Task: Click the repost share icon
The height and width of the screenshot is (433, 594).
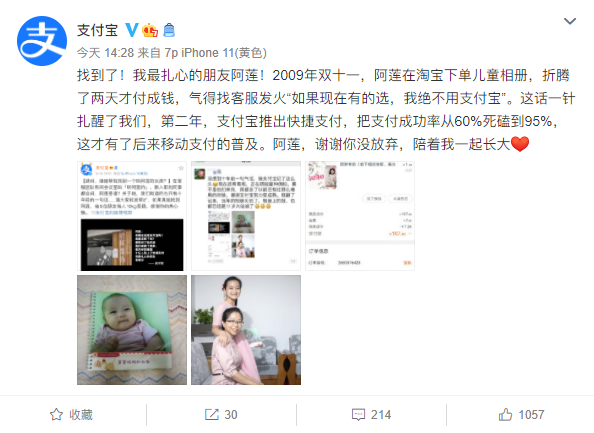Action: tap(211, 414)
